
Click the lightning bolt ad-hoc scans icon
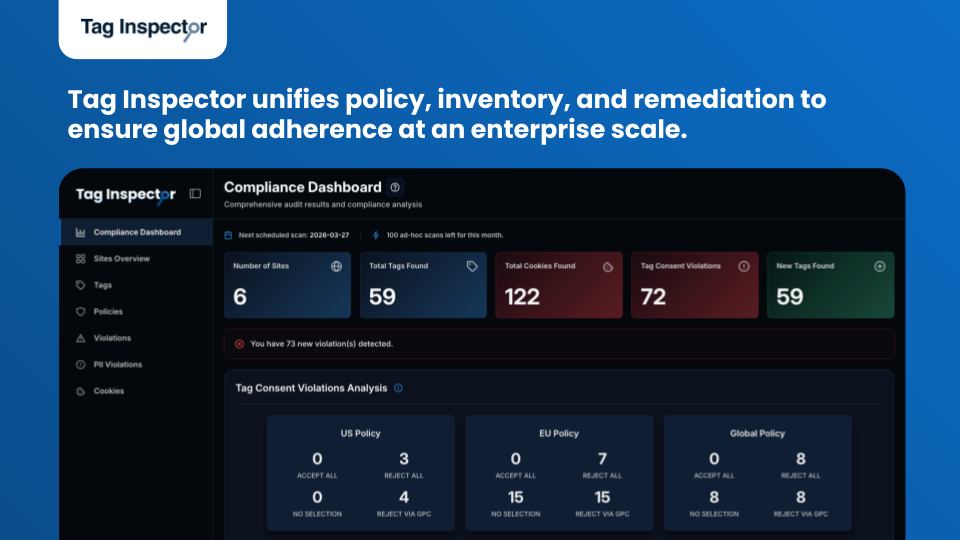[376, 235]
